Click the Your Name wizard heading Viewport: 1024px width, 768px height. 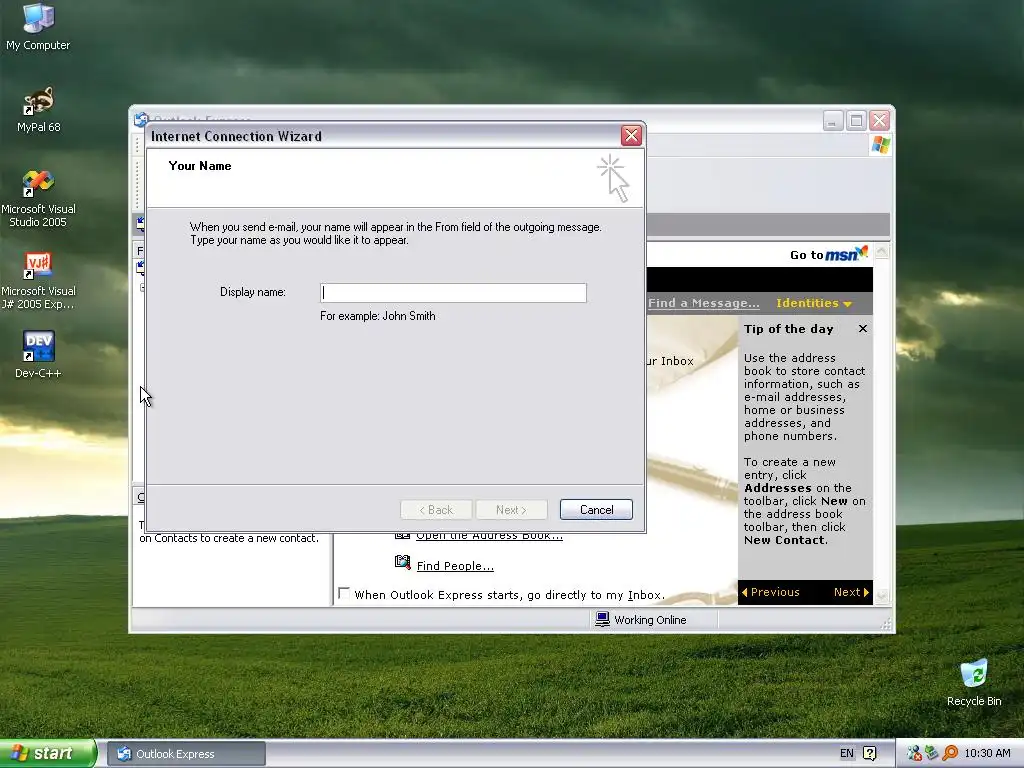coord(200,166)
